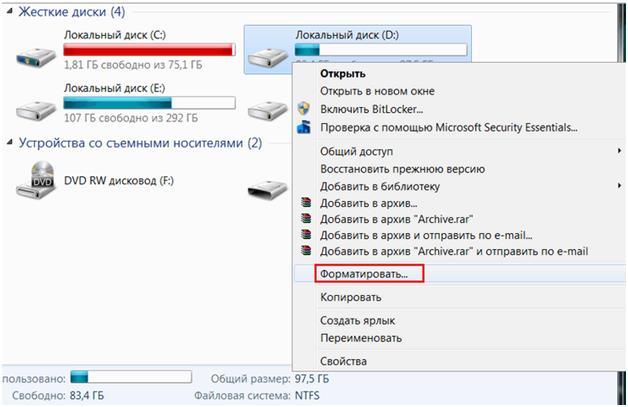The width and height of the screenshot is (628, 407).
Task: Click the DVD RW drive (F:) icon
Action: click(x=36, y=180)
